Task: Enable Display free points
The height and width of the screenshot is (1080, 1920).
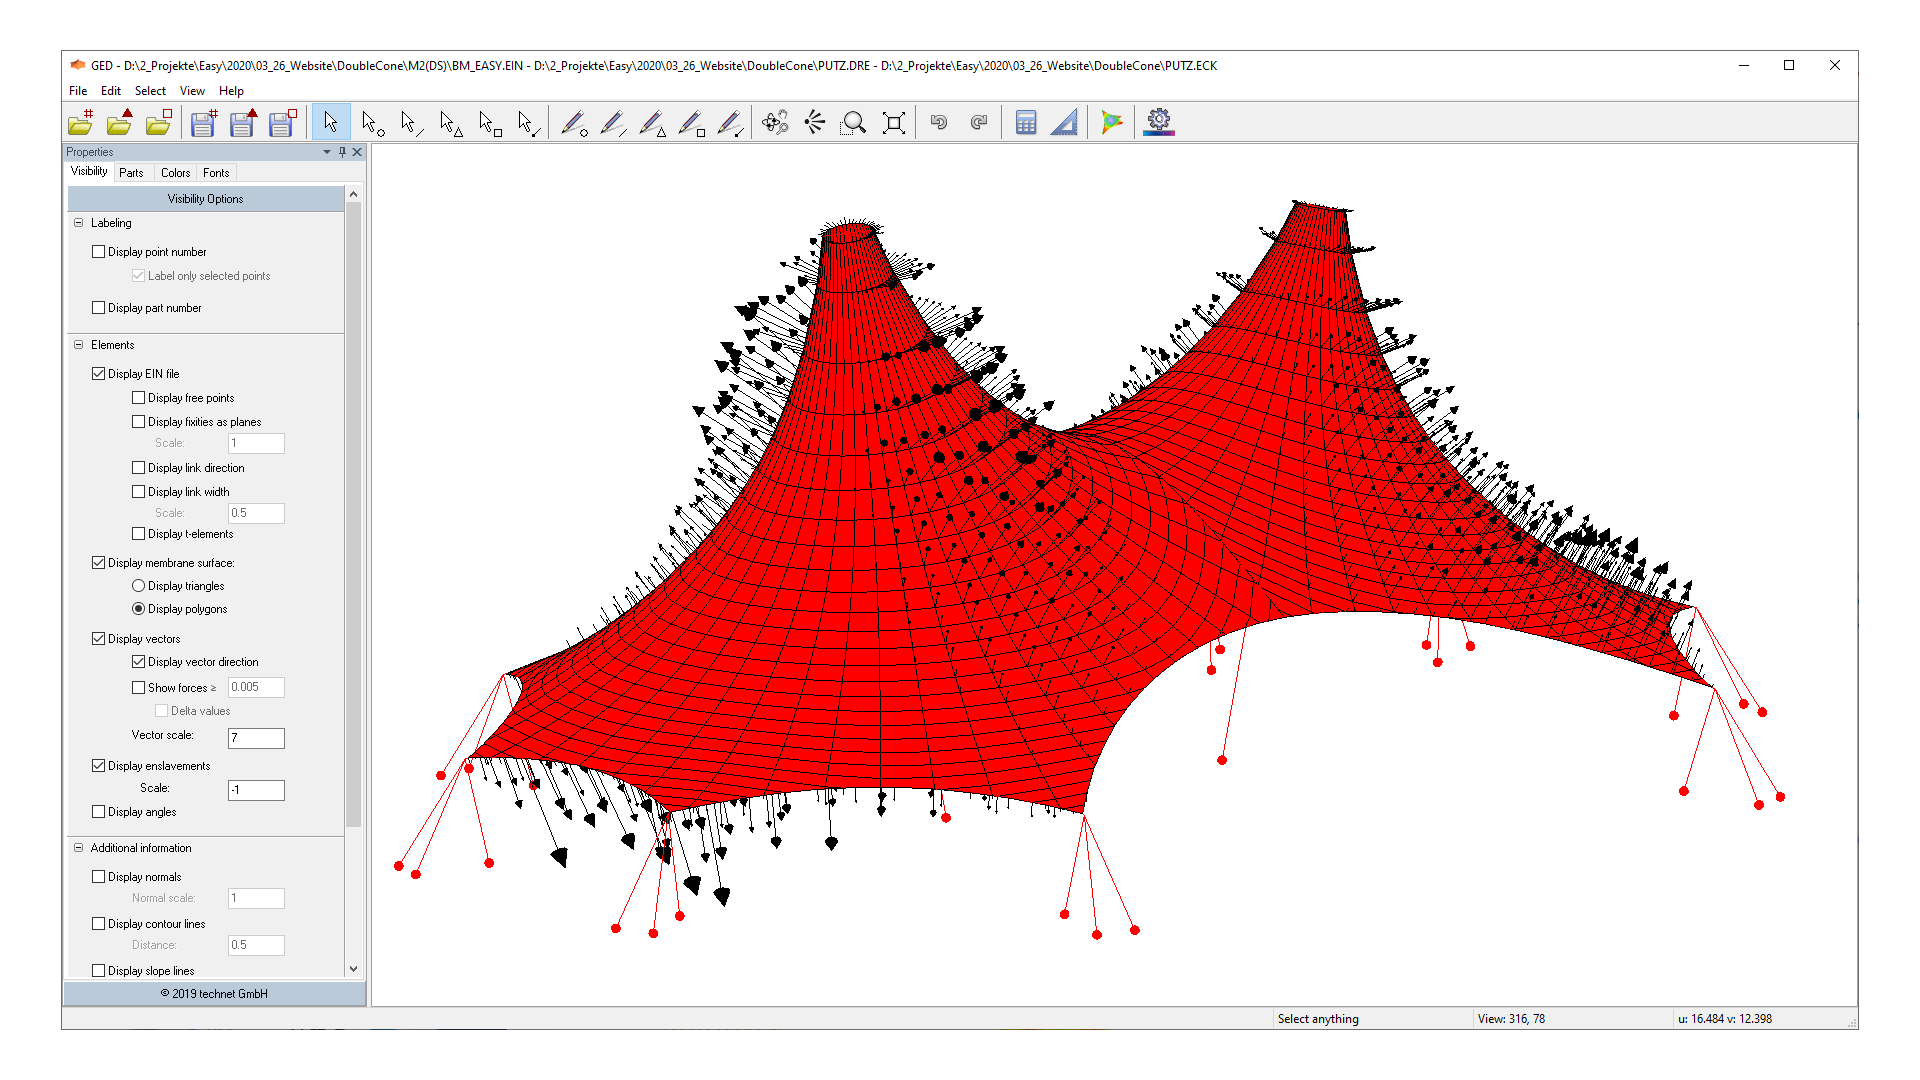Action: click(x=138, y=397)
